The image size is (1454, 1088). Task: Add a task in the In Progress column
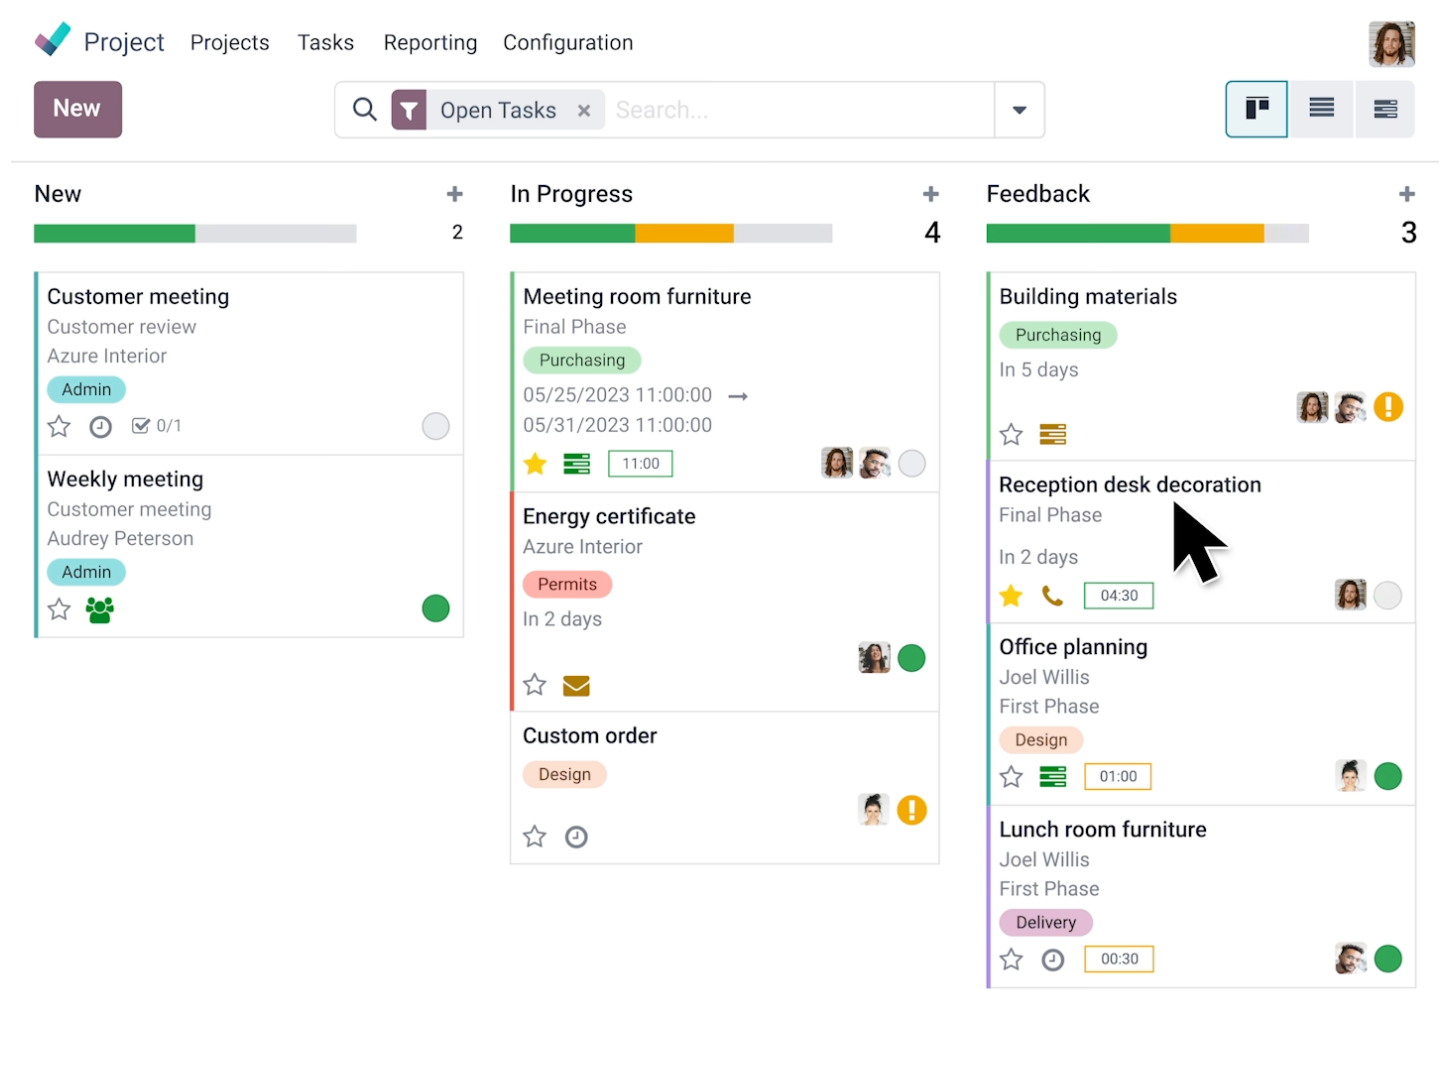click(930, 194)
